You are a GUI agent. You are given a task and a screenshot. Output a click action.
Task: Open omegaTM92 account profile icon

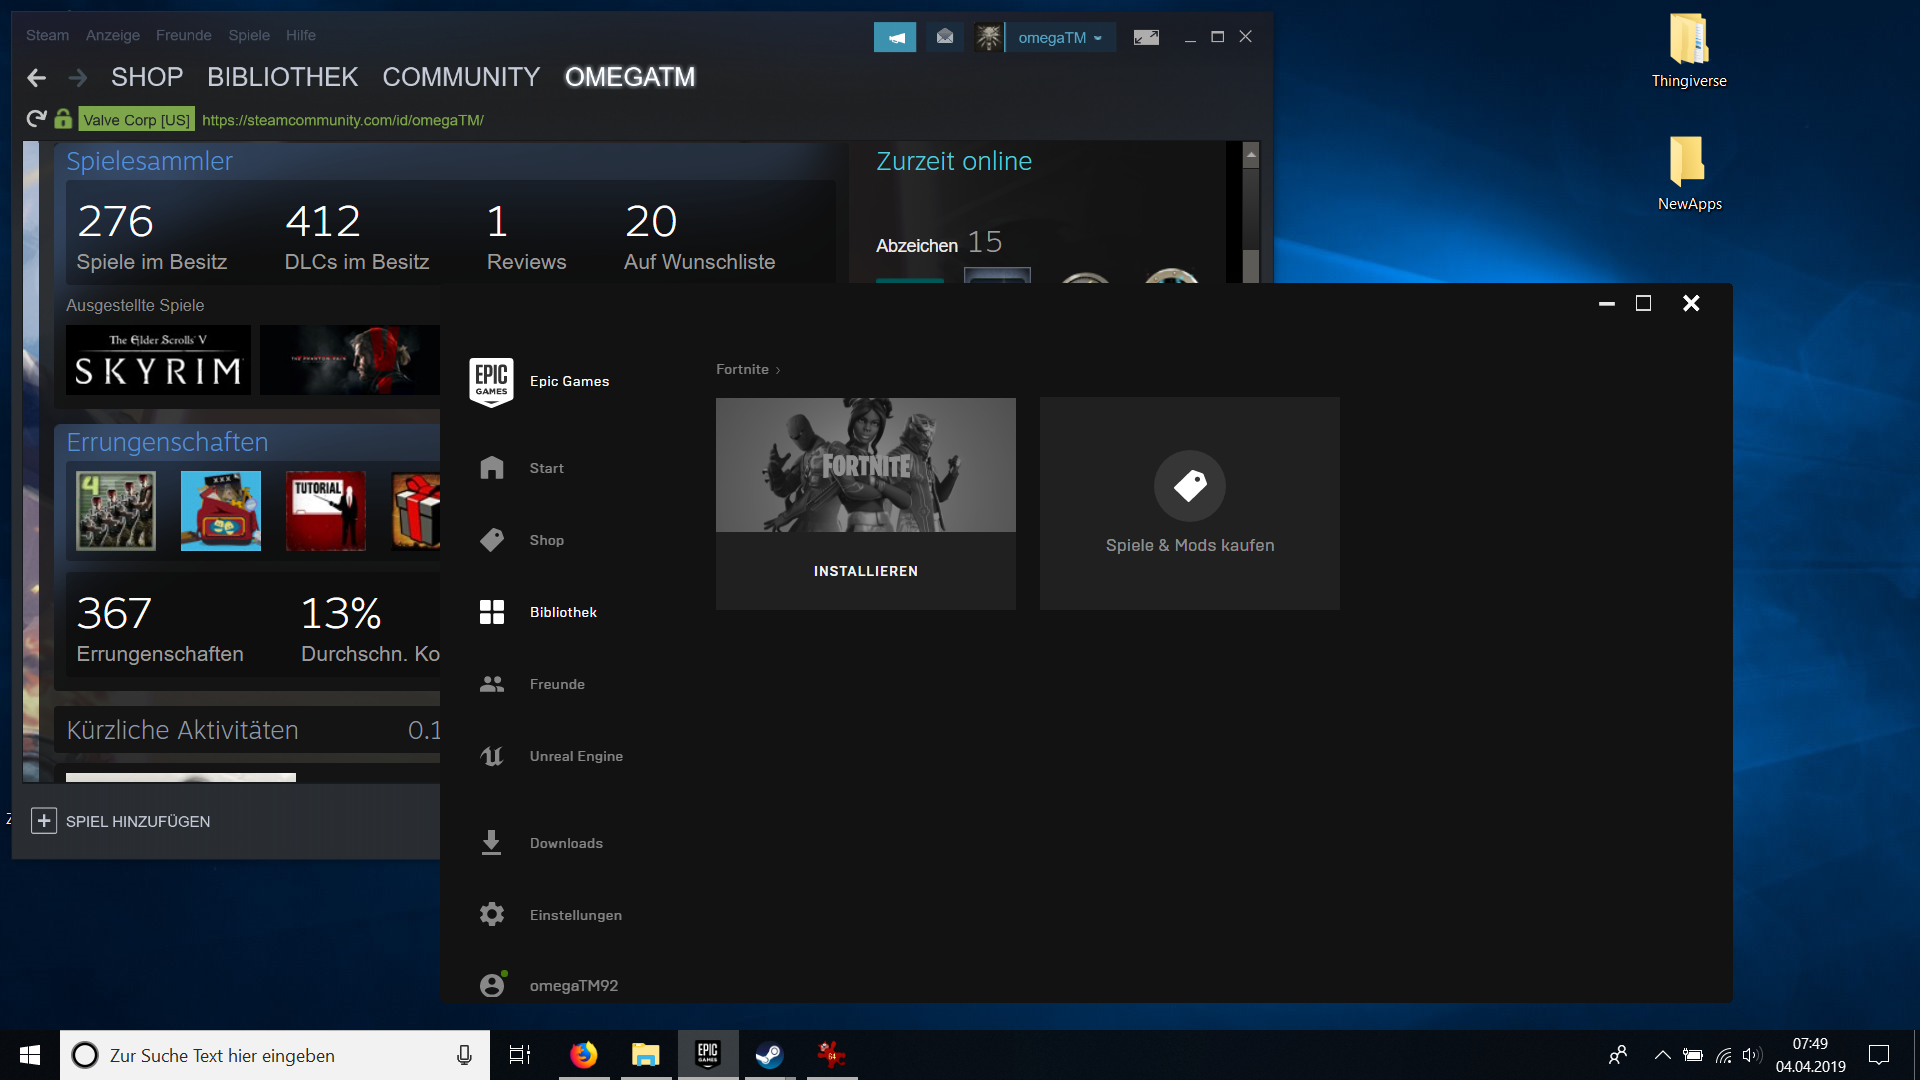492,985
